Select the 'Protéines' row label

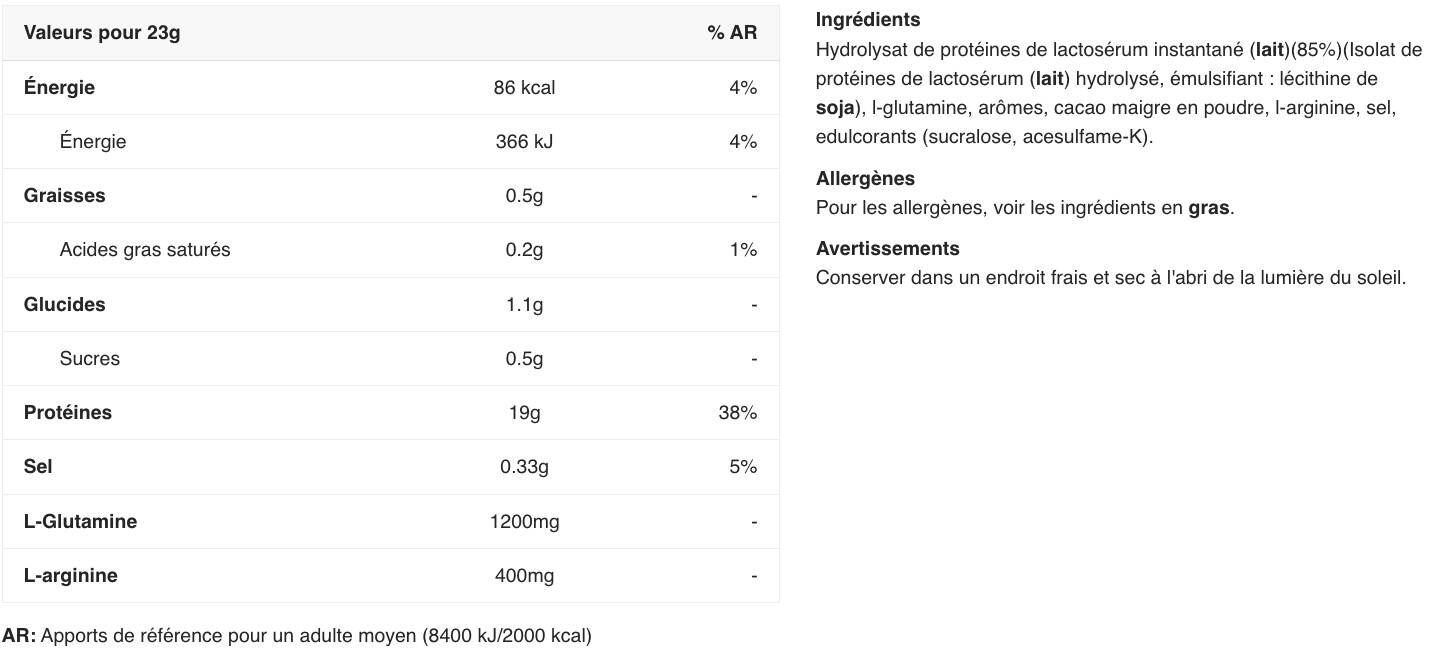[68, 413]
